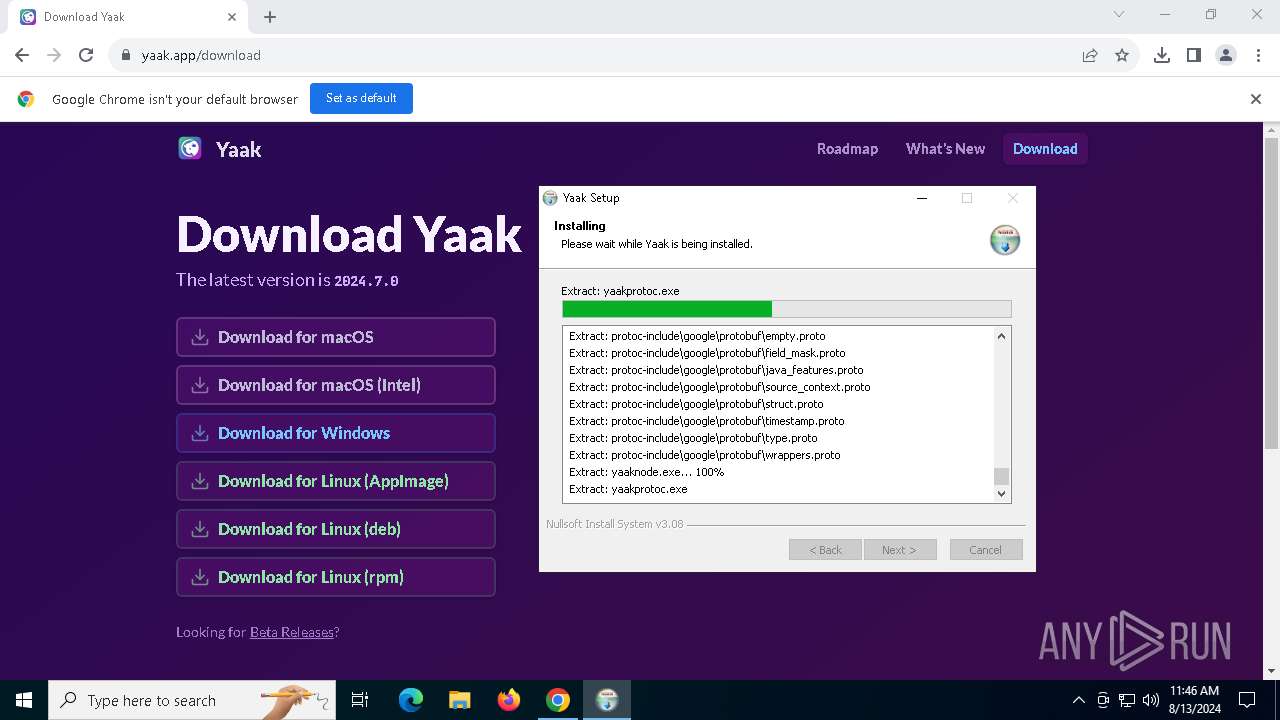Reload the yaak.app page
This screenshot has width=1280, height=720.
point(86,56)
